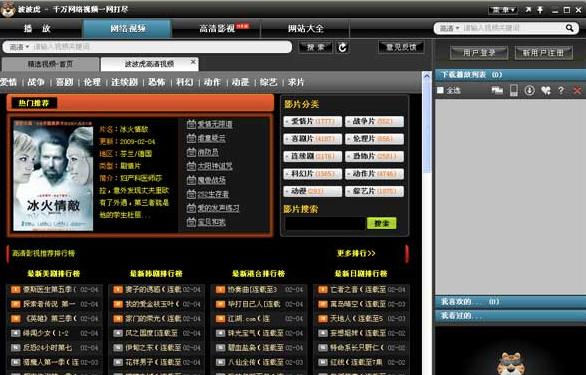Screen dimensions: 586x375
Task: Click the 用户登录 button
Action: click(479, 53)
